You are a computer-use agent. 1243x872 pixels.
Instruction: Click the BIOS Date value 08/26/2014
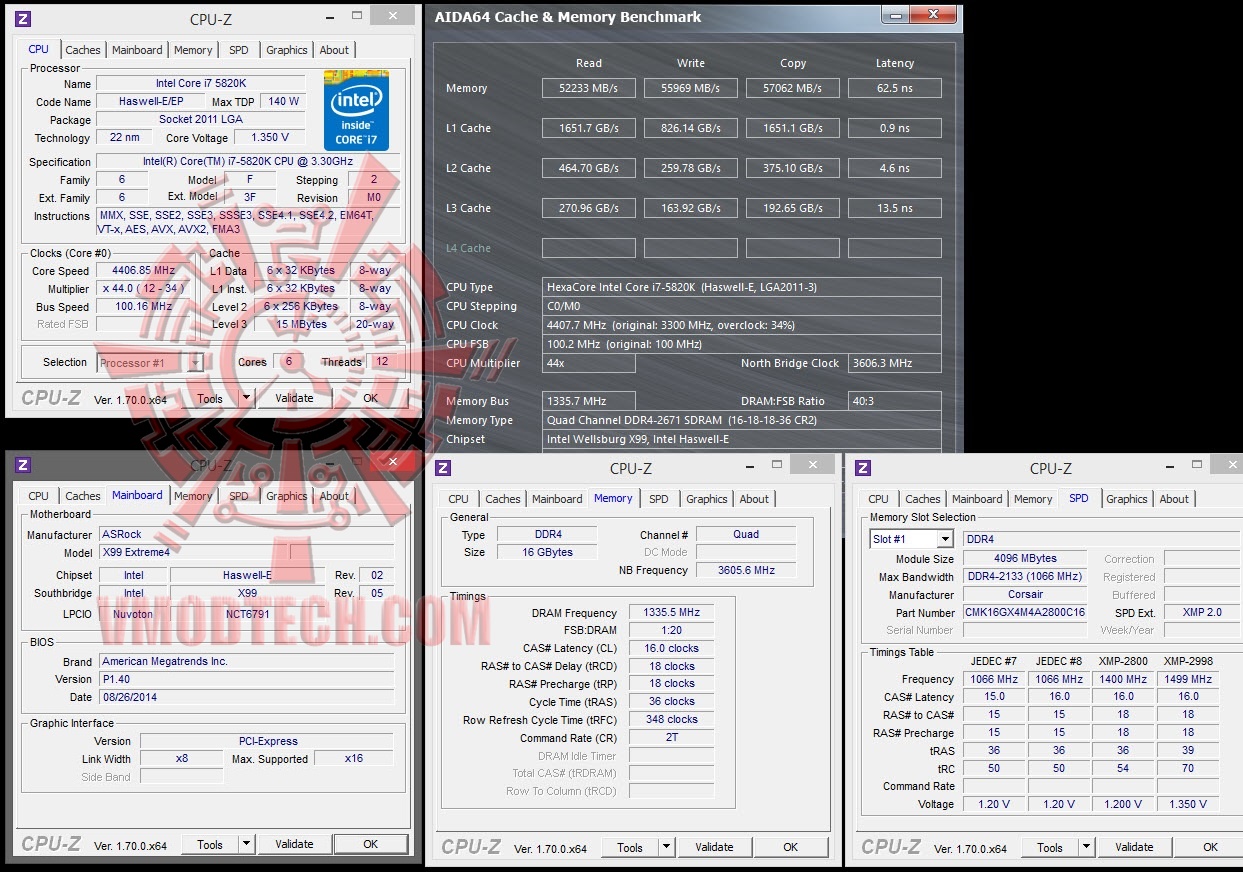tap(246, 697)
